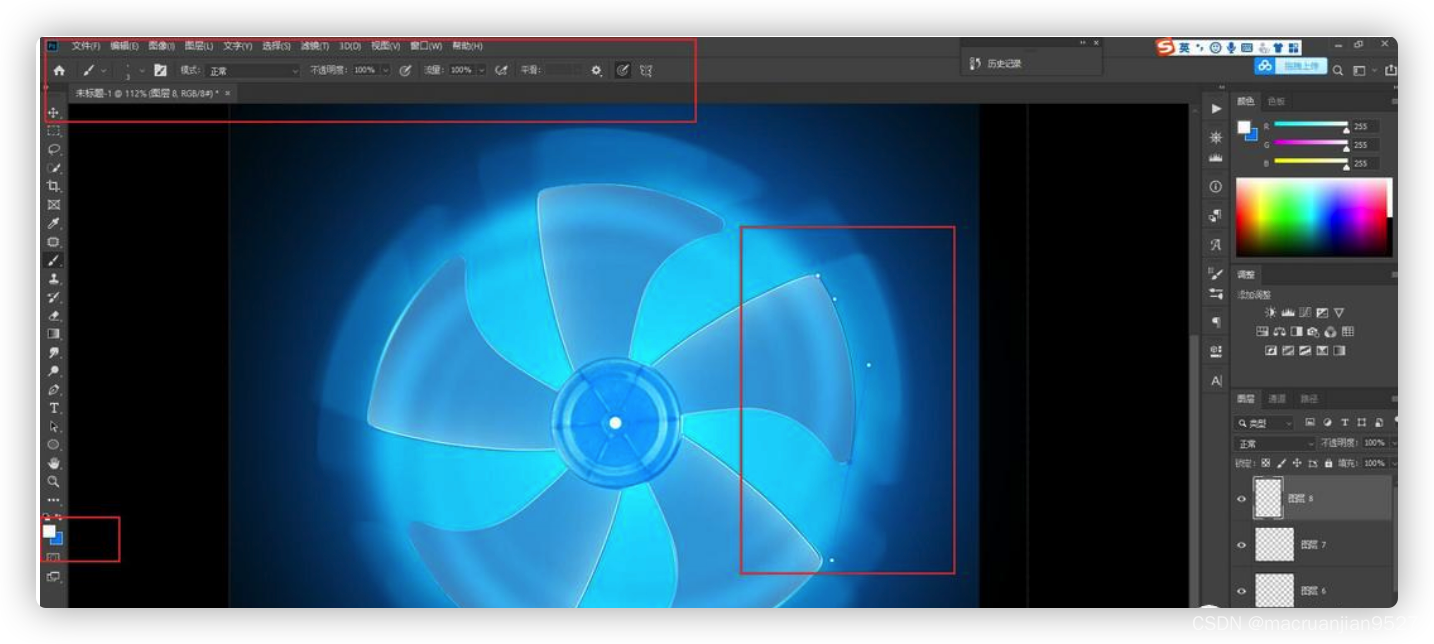
Task: Select the Gradient tool
Action: [54, 334]
